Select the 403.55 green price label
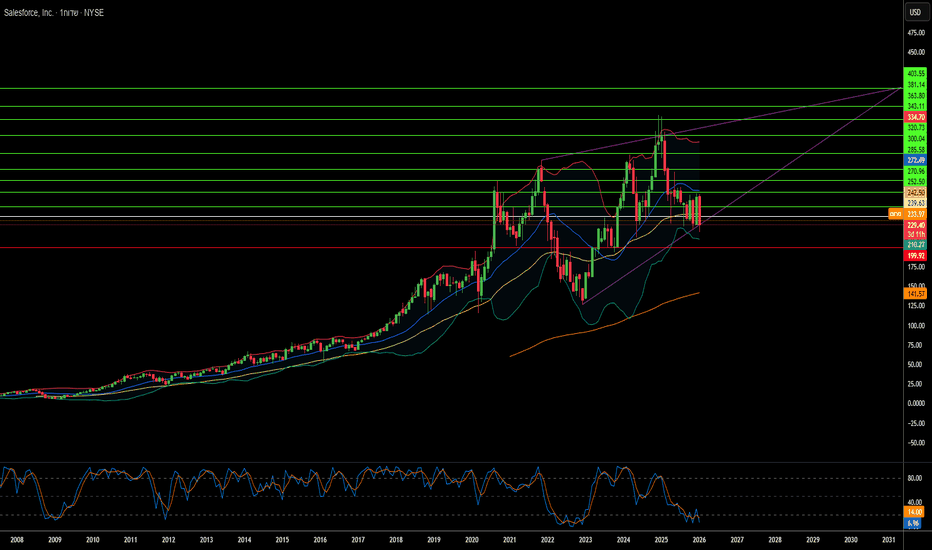This screenshot has height=550, width=932. (915, 74)
